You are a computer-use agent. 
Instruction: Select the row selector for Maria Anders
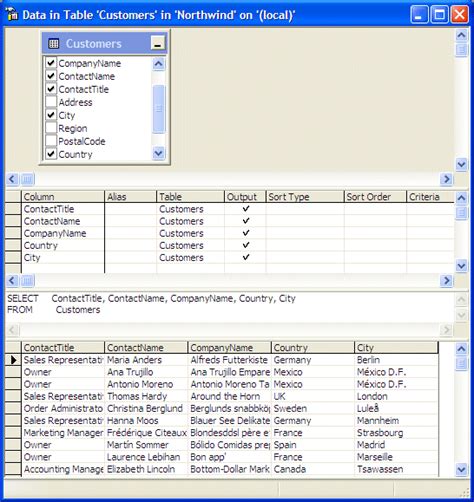(13, 360)
